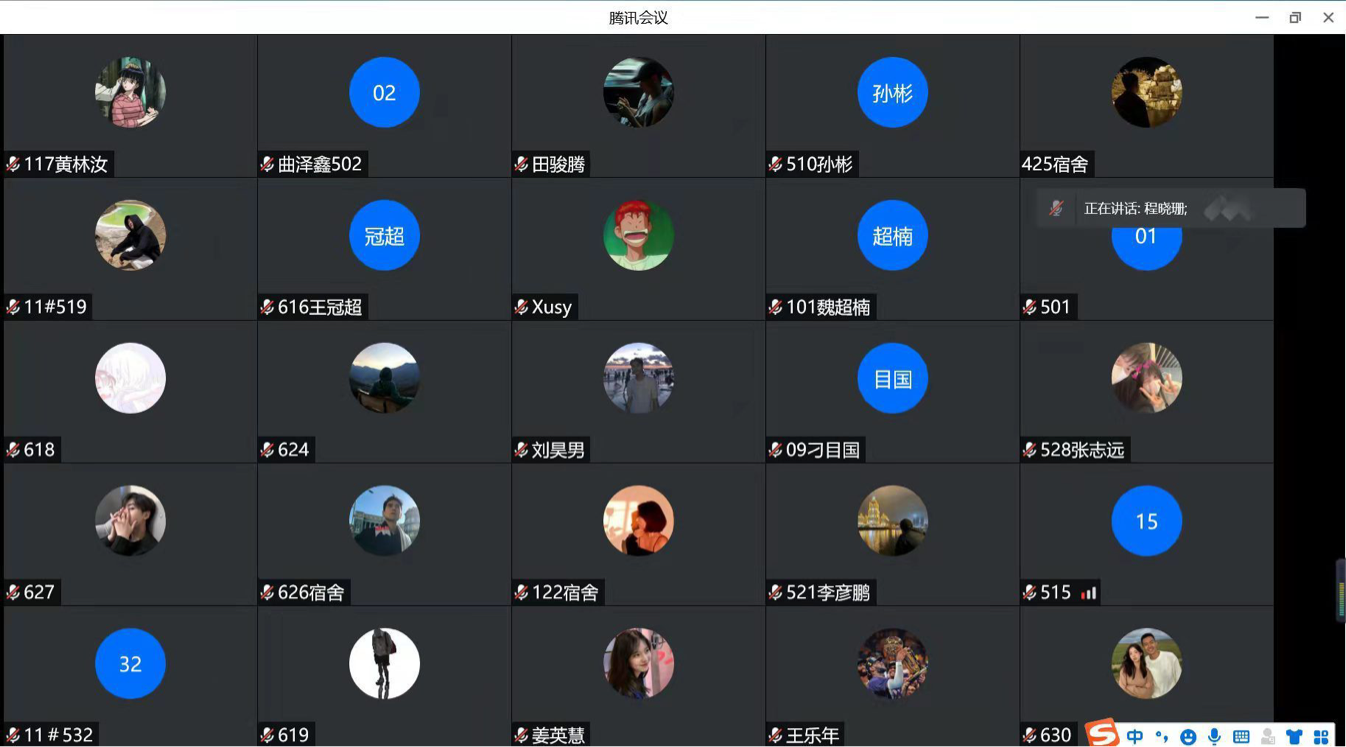Start Sogou voice input microphone
This screenshot has height=747, width=1346.
(x=1214, y=737)
